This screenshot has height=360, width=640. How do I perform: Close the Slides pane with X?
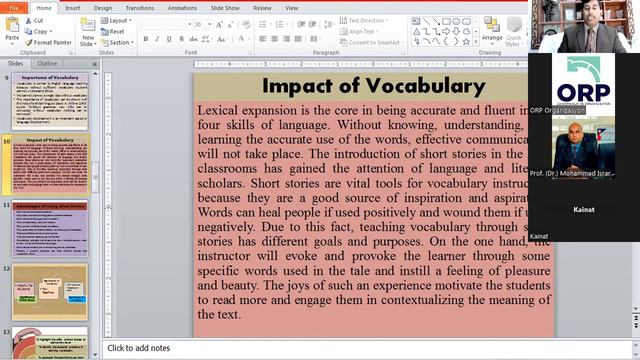point(94,64)
